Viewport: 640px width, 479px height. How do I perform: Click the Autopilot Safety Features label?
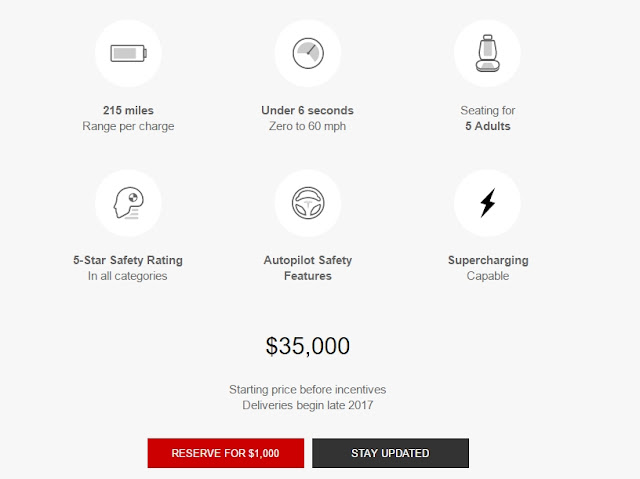[308, 268]
